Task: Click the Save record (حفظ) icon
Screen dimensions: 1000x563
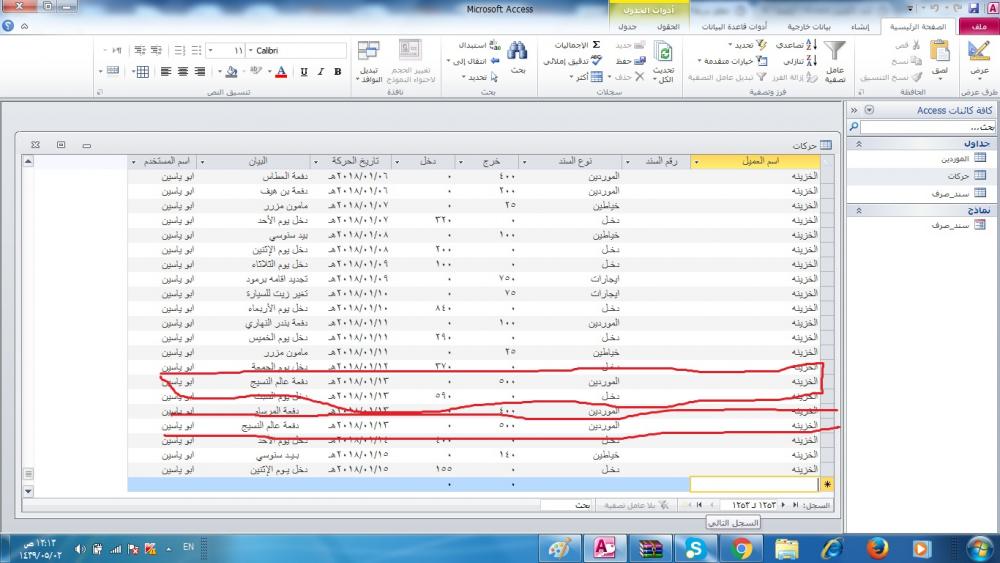Action: (x=640, y=61)
